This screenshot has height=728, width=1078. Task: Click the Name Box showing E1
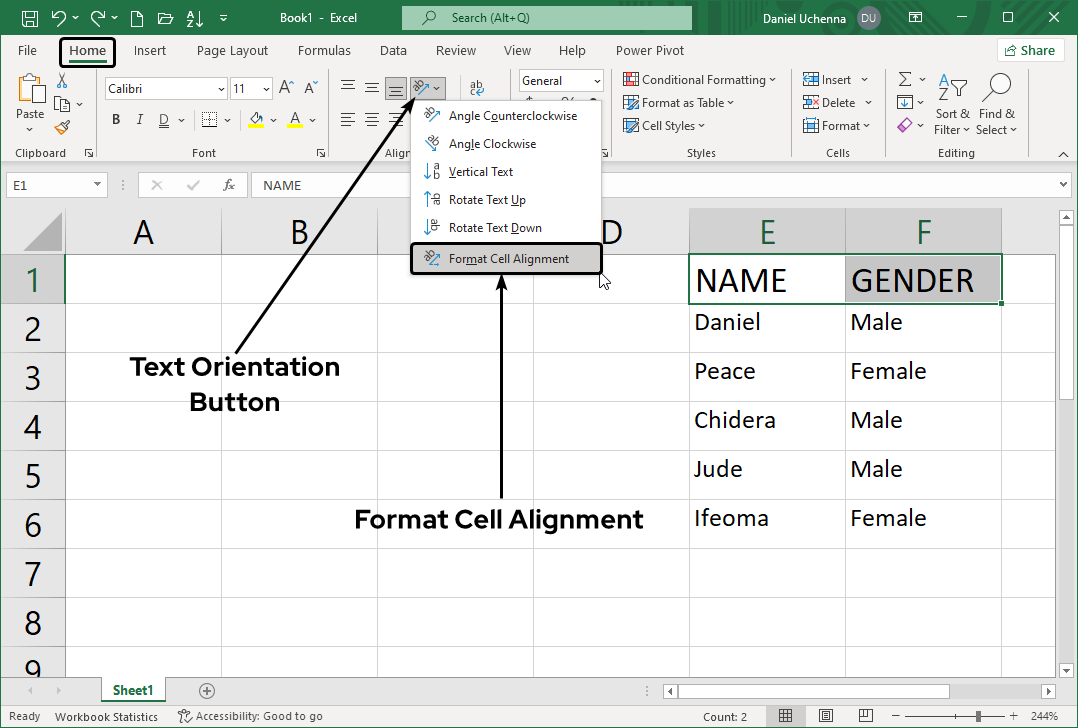tap(50, 185)
